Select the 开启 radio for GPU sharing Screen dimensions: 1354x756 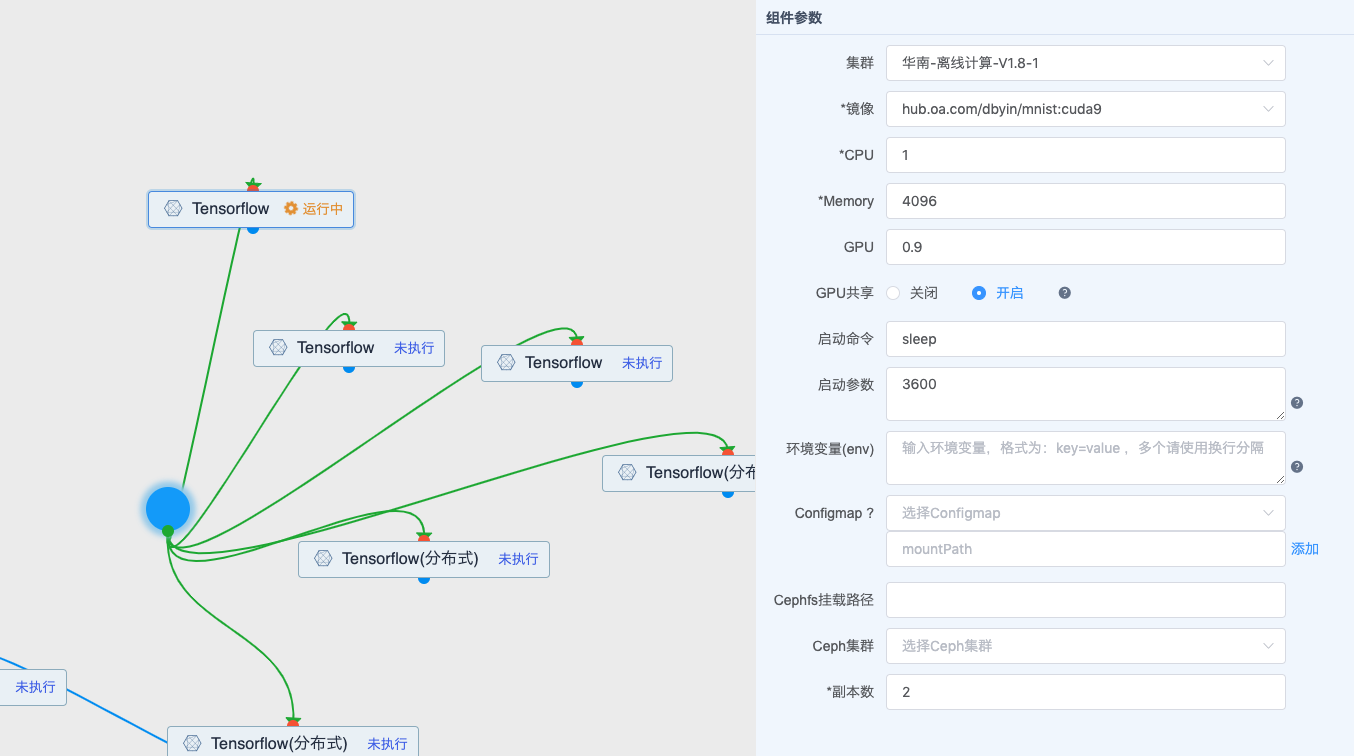979,293
